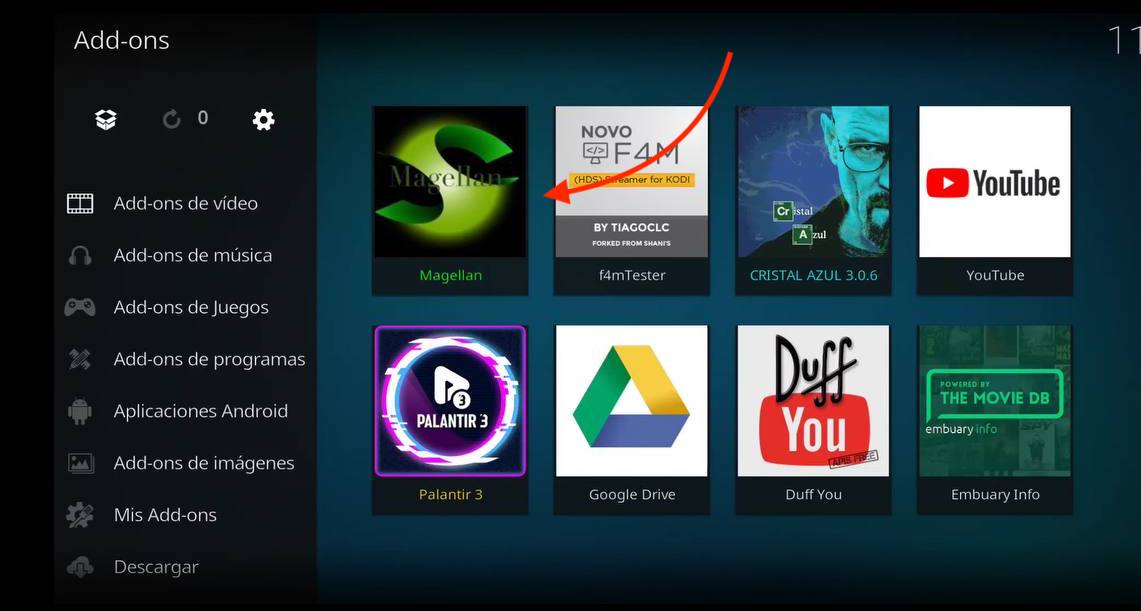Image resolution: width=1141 pixels, height=611 pixels.
Task: Select Add-ons de Juegos
Action: (191, 307)
